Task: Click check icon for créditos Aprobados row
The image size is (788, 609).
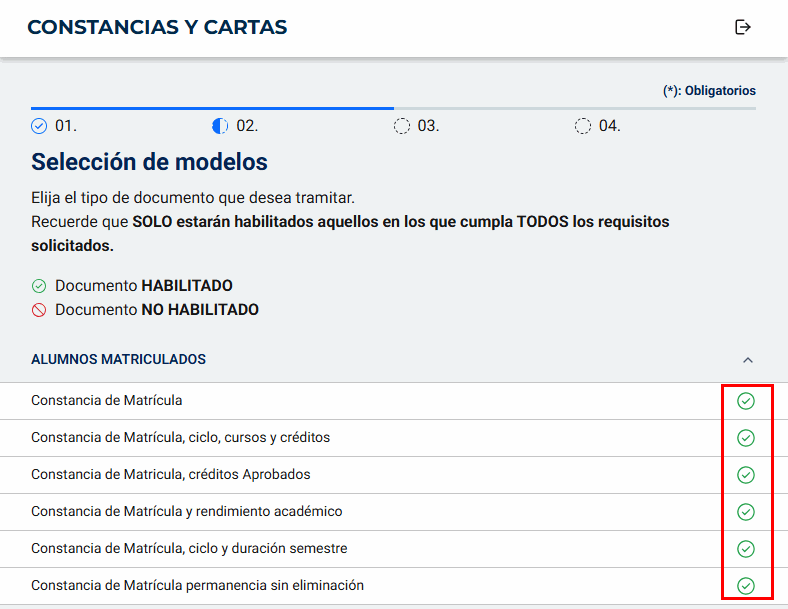Action: [x=745, y=475]
